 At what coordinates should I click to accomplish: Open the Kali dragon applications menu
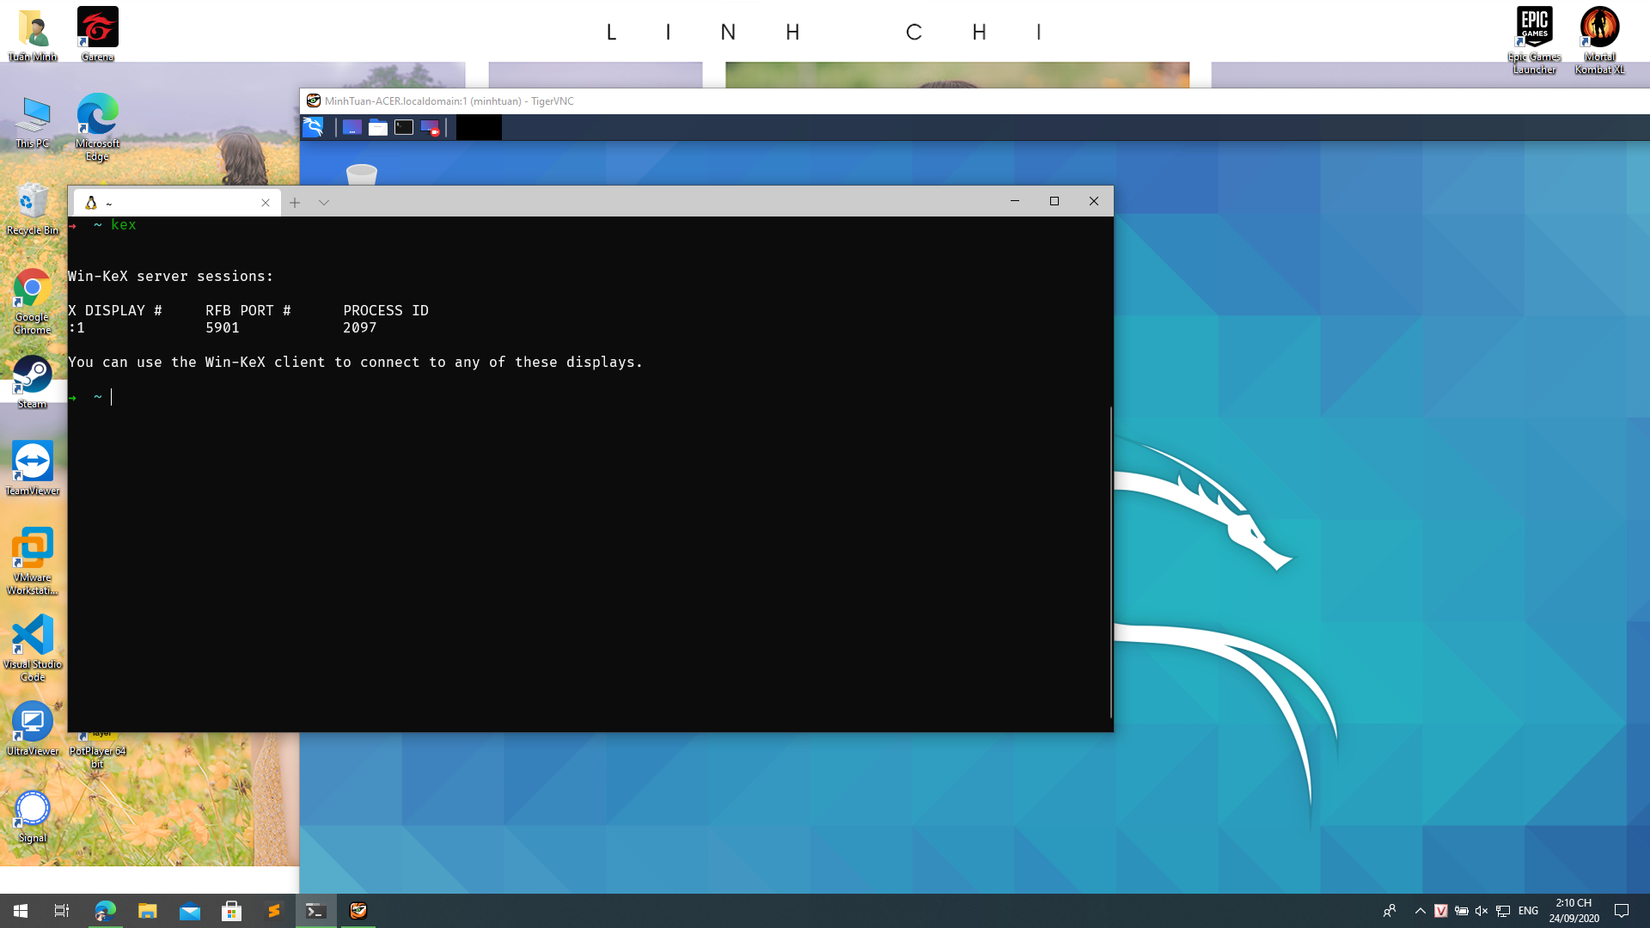[314, 127]
